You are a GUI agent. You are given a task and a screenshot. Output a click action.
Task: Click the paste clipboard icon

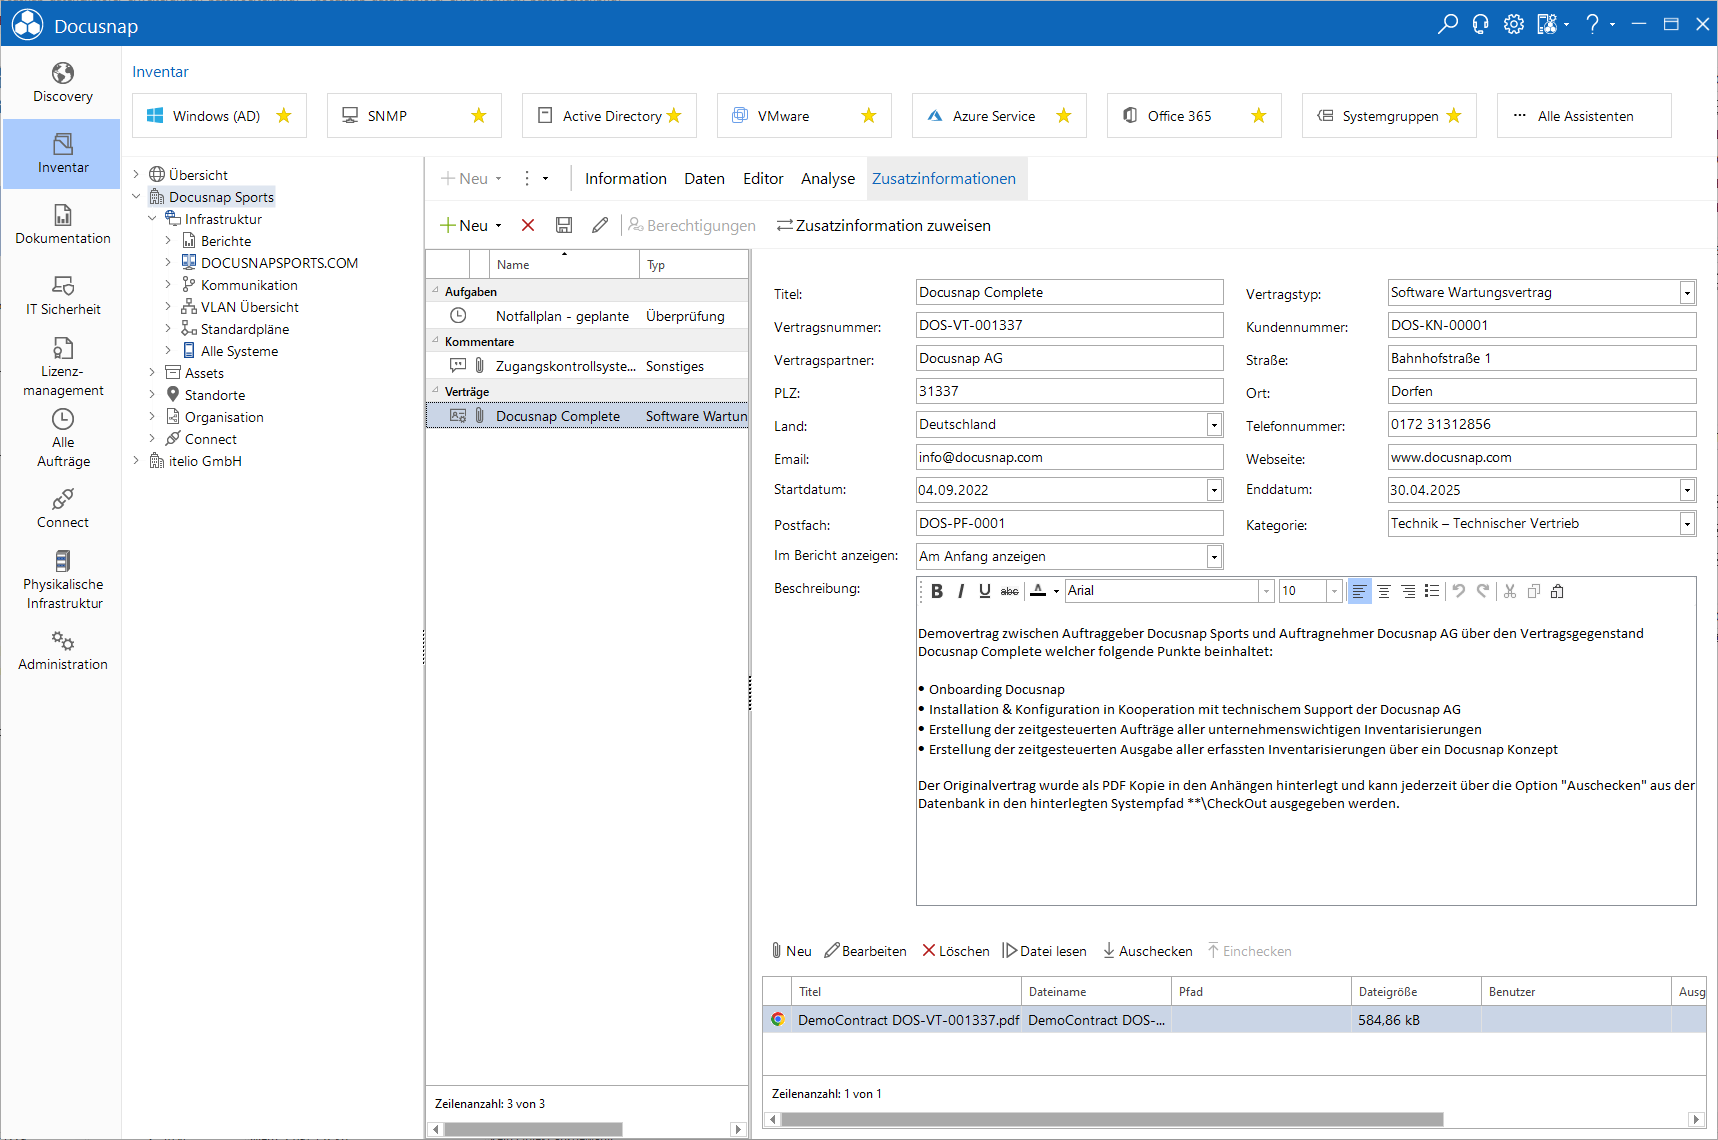point(1557,591)
